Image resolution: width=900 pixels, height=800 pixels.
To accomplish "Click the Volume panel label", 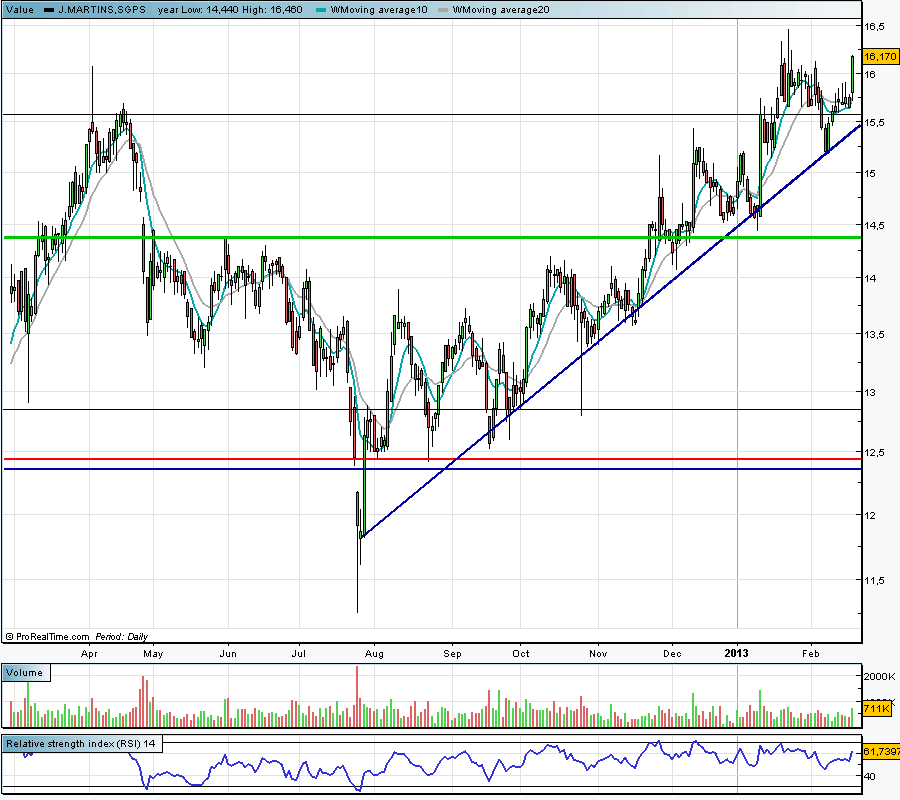I will [25, 673].
